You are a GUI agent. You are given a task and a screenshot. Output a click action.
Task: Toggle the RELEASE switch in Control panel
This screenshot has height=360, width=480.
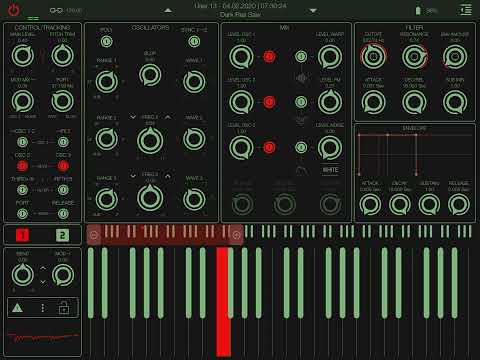tap(63, 214)
